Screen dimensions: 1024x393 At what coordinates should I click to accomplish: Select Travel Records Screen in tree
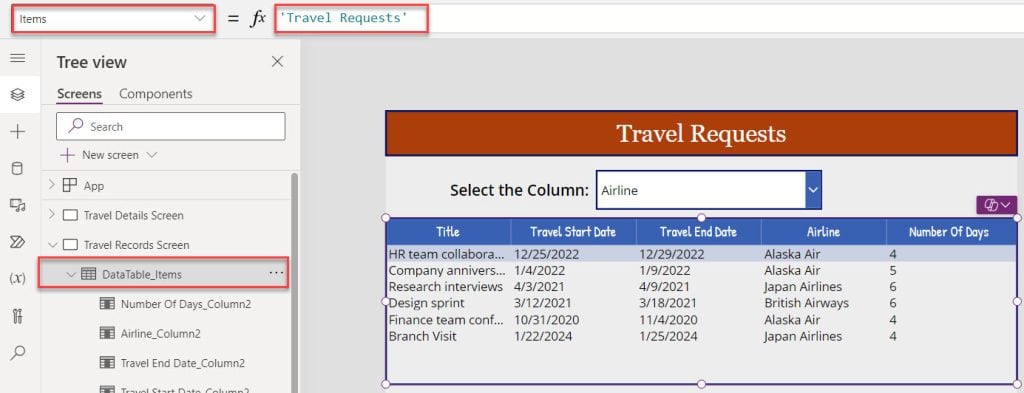tap(136, 245)
